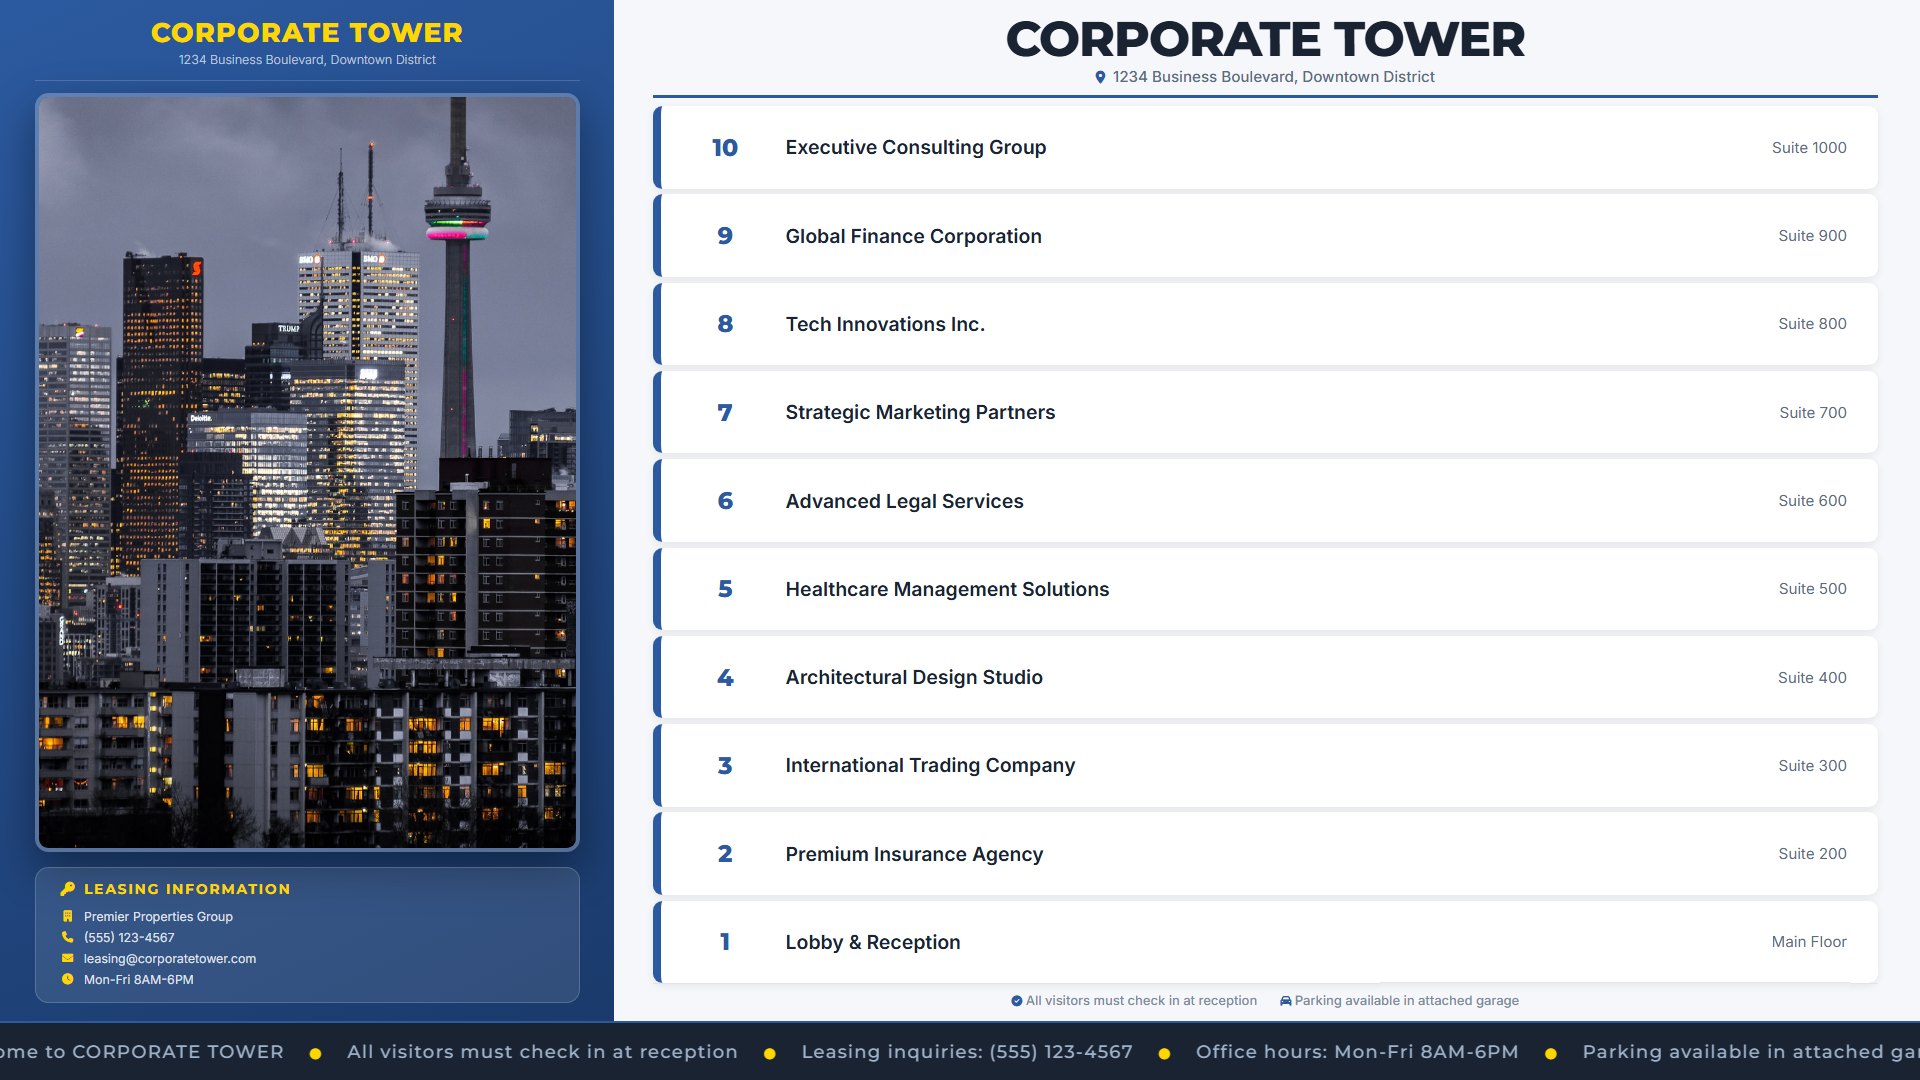The height and width of the screenshot is (1080, 1920).
Task: Click the Healthcare Management Solutions entry
Action: point(1265,589)
